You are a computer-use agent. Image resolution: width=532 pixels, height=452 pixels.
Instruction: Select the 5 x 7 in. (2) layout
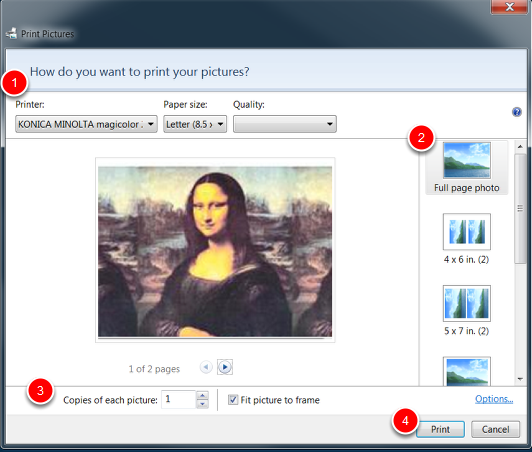pos(467,310)
